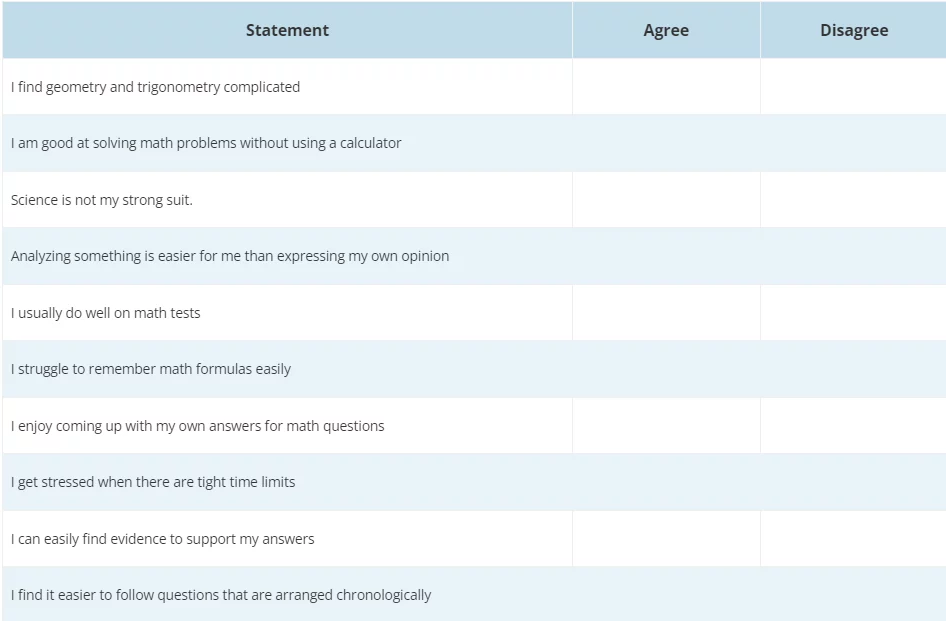This screenshot has height=621, width=946.
Task: Mark Agree for geometry and trigonometry complicated
Action: tap(666, 86)
